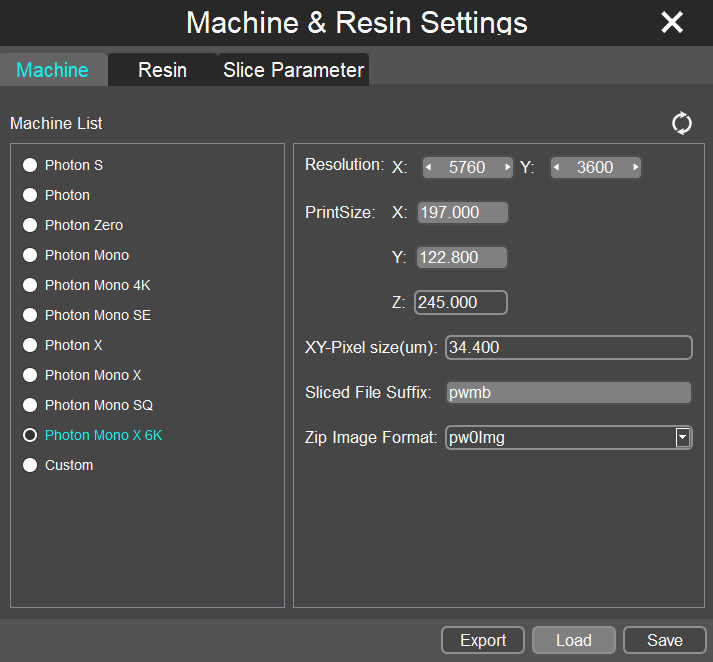The height and width of the screenshot is (662, 713).
Task: Click the Machine List heading text
Action: click(x=56, y=123)
